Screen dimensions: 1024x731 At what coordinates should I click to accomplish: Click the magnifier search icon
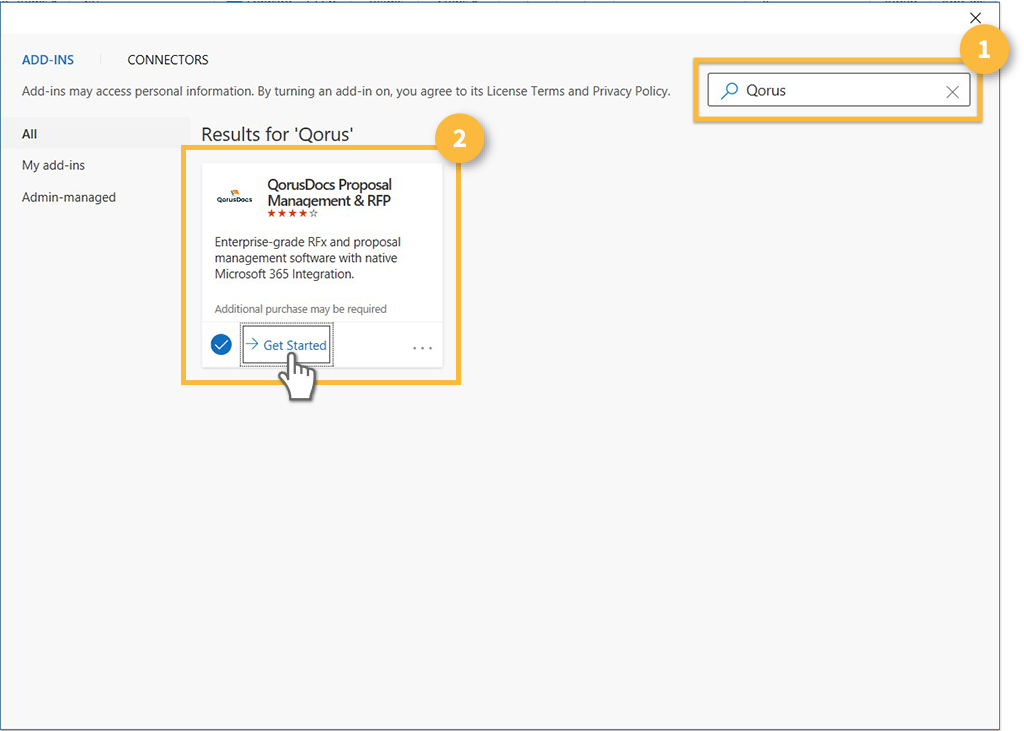pyautogui.click(x=729, y=91)
